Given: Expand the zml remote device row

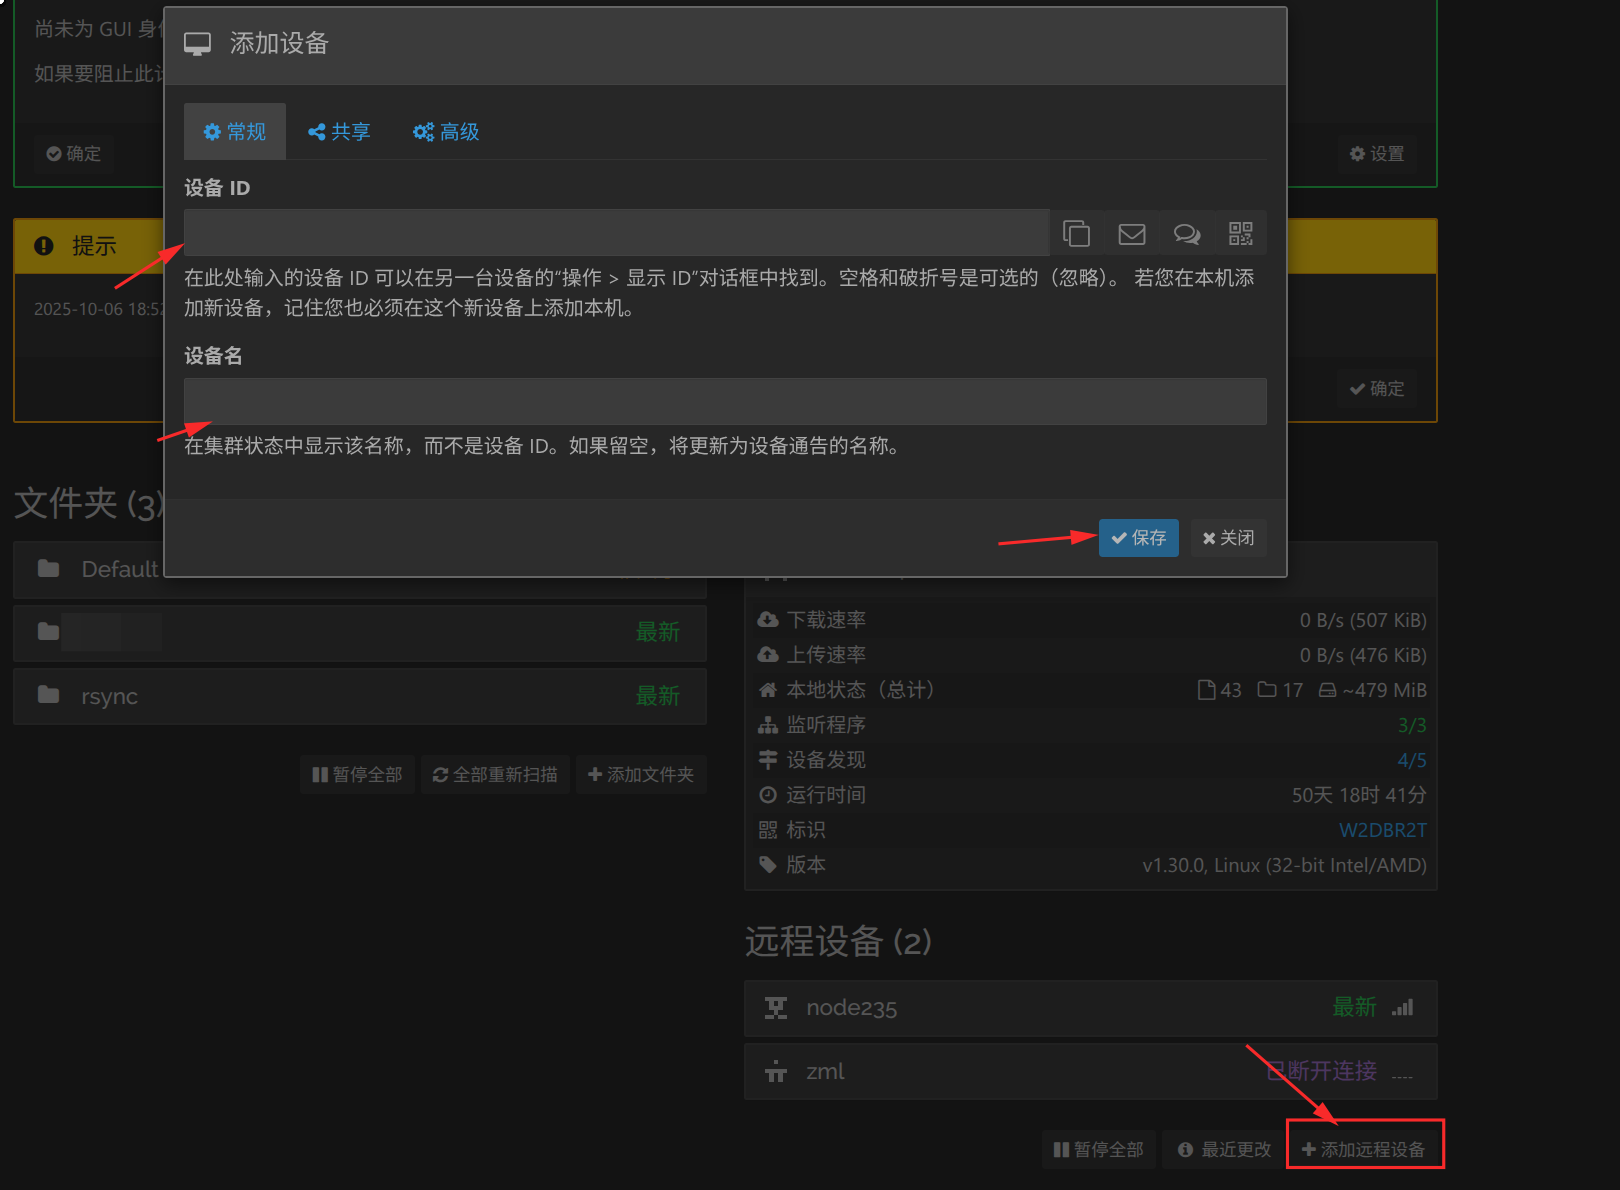Looking at the screenshot, I should pyautogui.click(x=1090, y=1072).
